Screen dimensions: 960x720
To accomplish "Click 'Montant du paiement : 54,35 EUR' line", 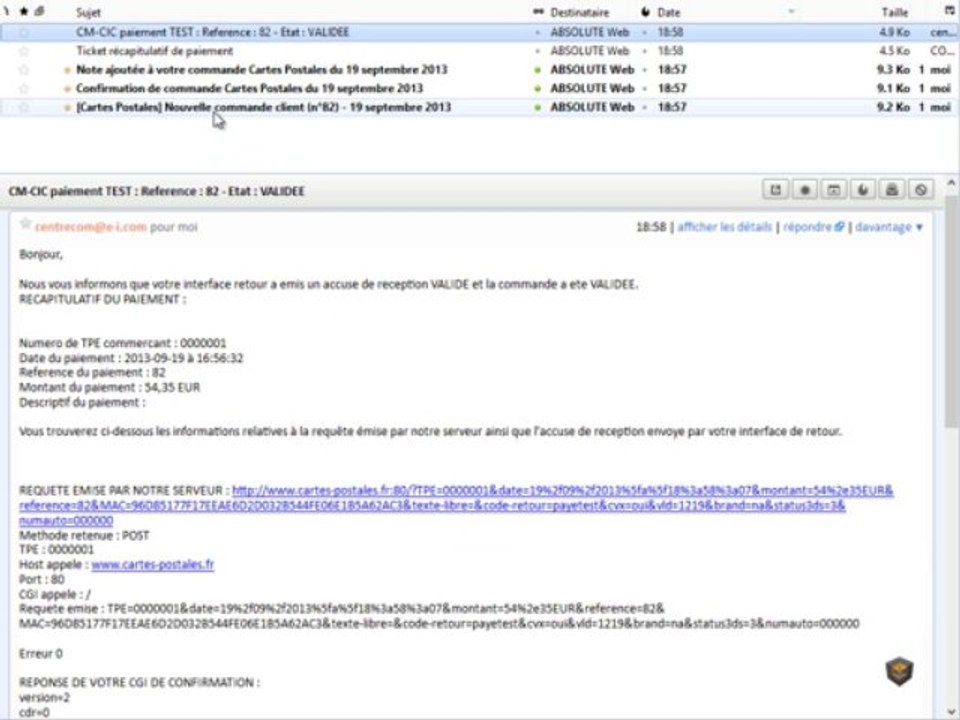I will coord(110,388).
